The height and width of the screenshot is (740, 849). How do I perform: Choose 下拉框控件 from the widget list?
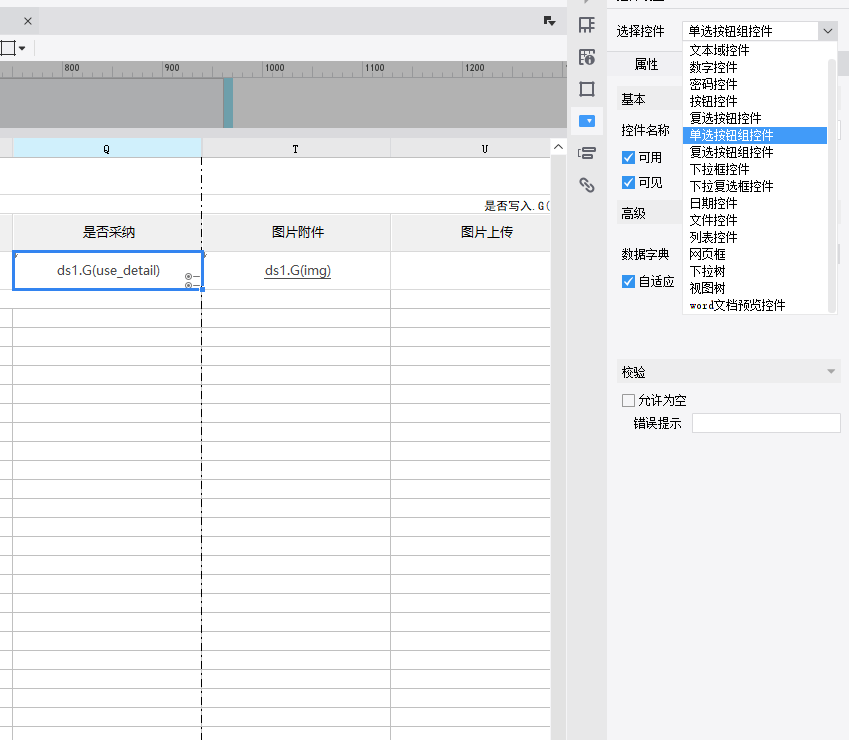(x=719, y=169)
